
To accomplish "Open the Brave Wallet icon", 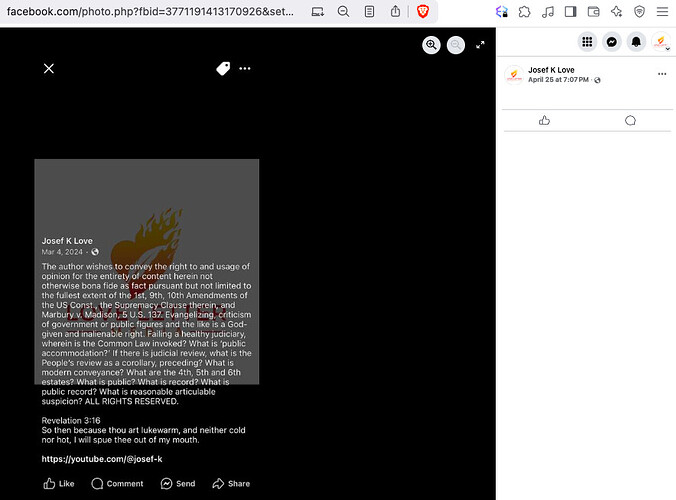I will point(594,12).
